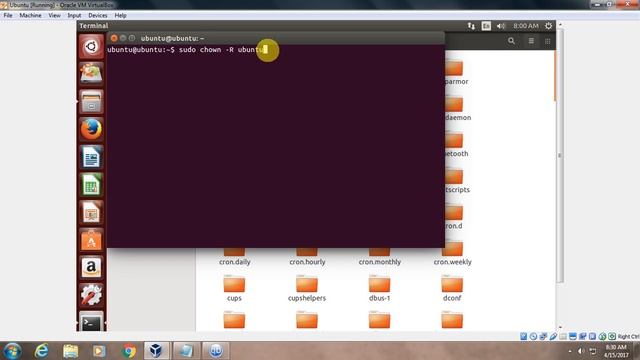The image size is (640, 360).
Task: Open Windows Explorer from the taskbar
Action: (x=70, y=351)
